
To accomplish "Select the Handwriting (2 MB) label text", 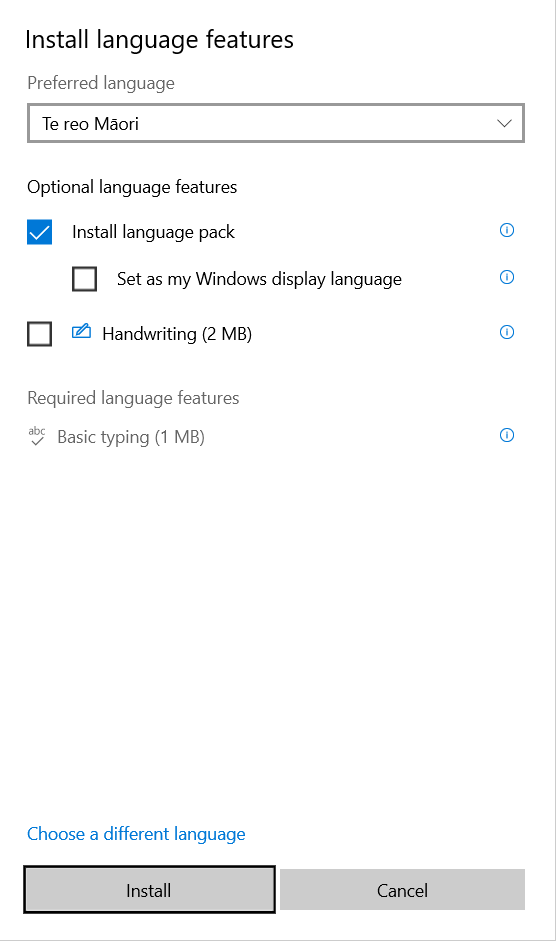I will [x=177, y=334].
